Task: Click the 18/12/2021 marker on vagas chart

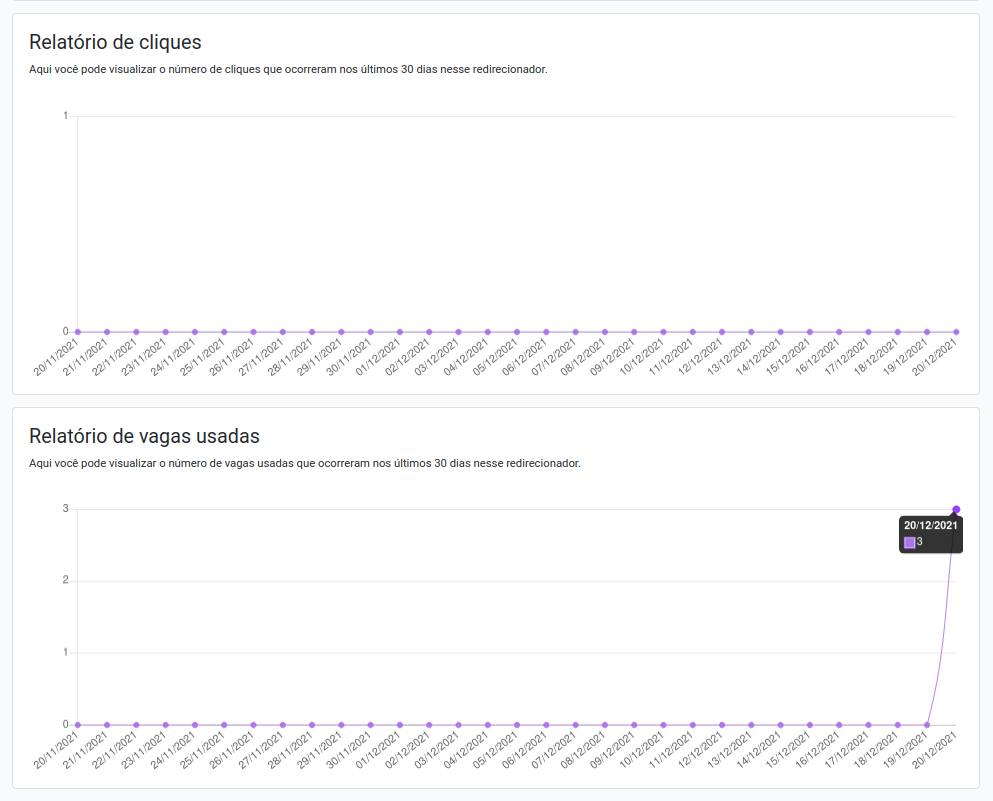Action: 897,723
